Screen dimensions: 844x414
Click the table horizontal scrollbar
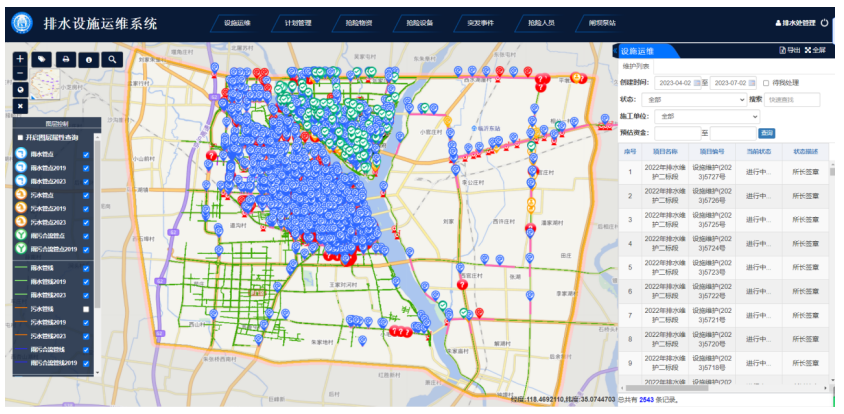[x=667, y=388]
